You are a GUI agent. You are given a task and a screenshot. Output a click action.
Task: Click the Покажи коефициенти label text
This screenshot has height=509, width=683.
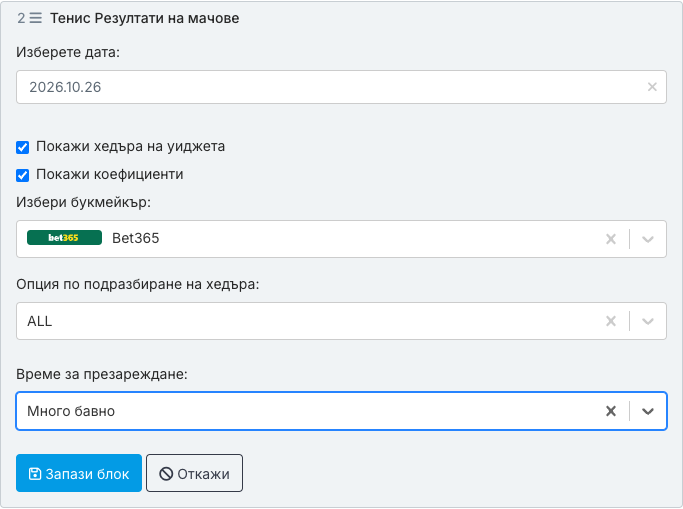pos(109,174)
